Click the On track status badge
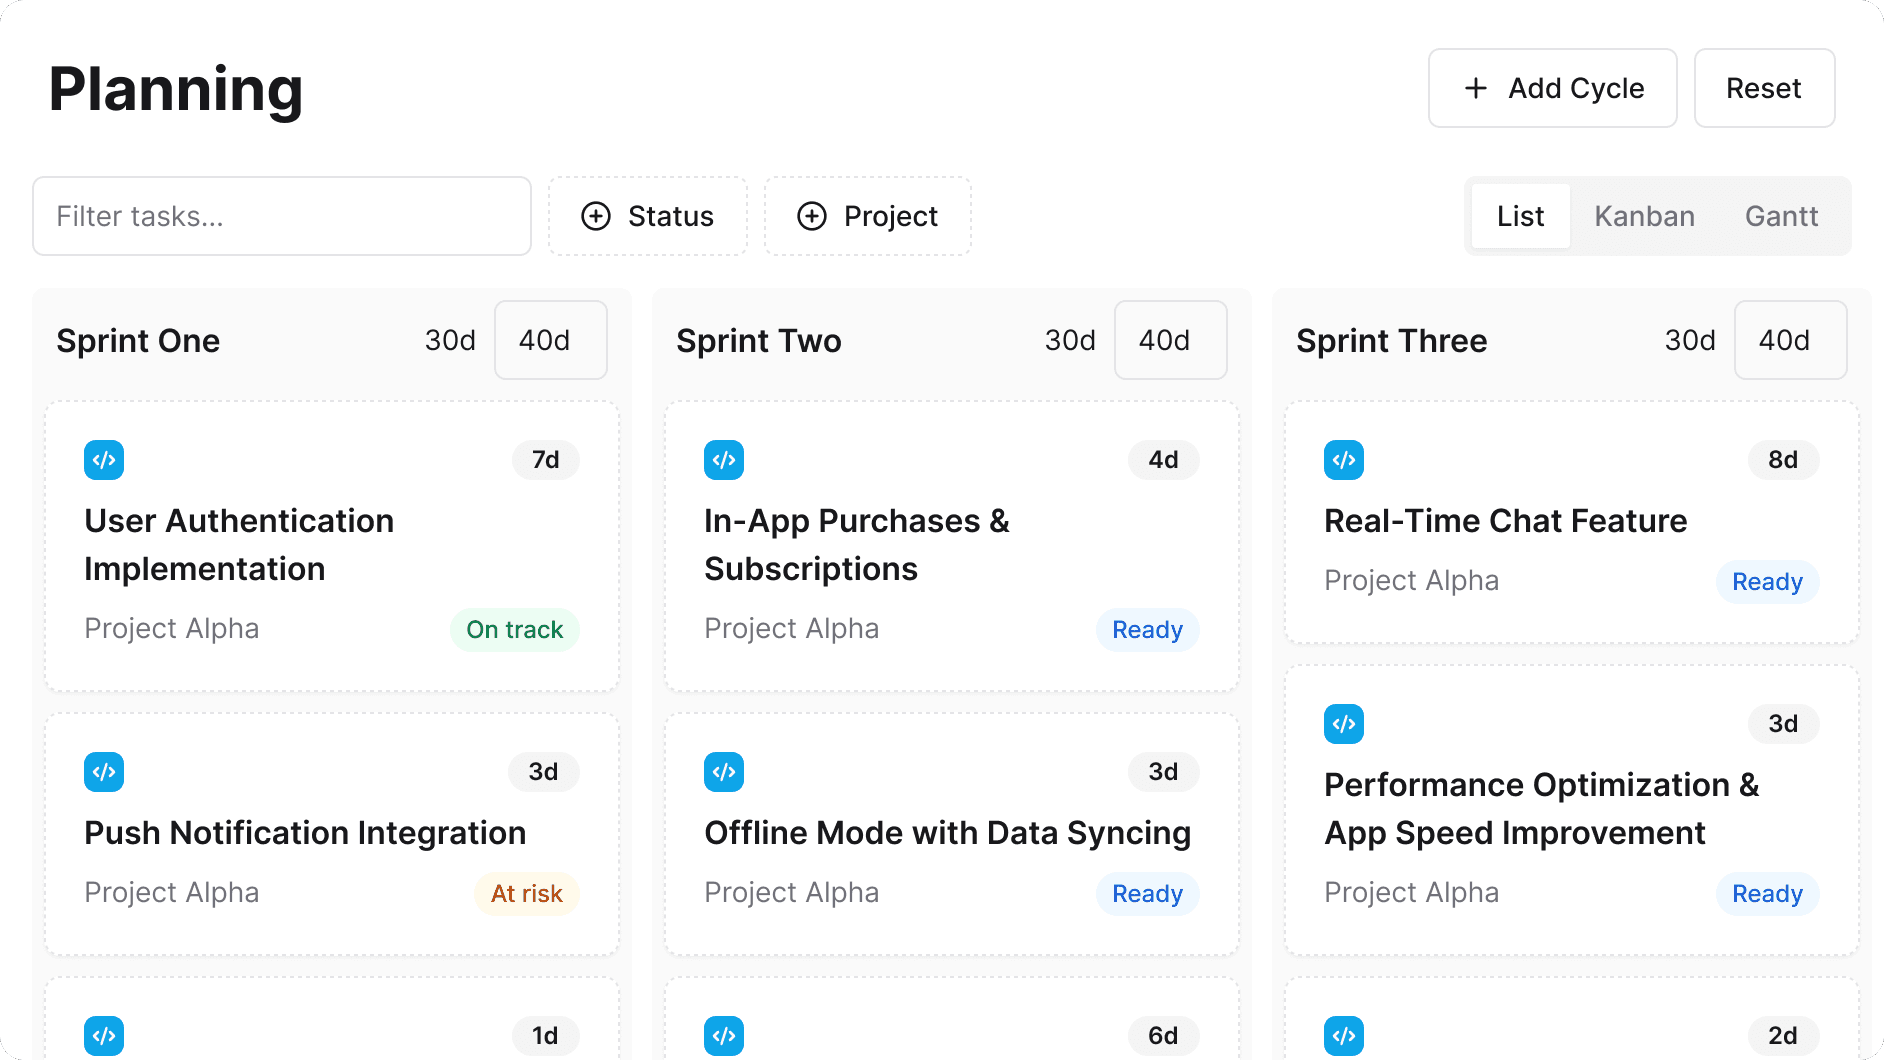 click(515, 630)
